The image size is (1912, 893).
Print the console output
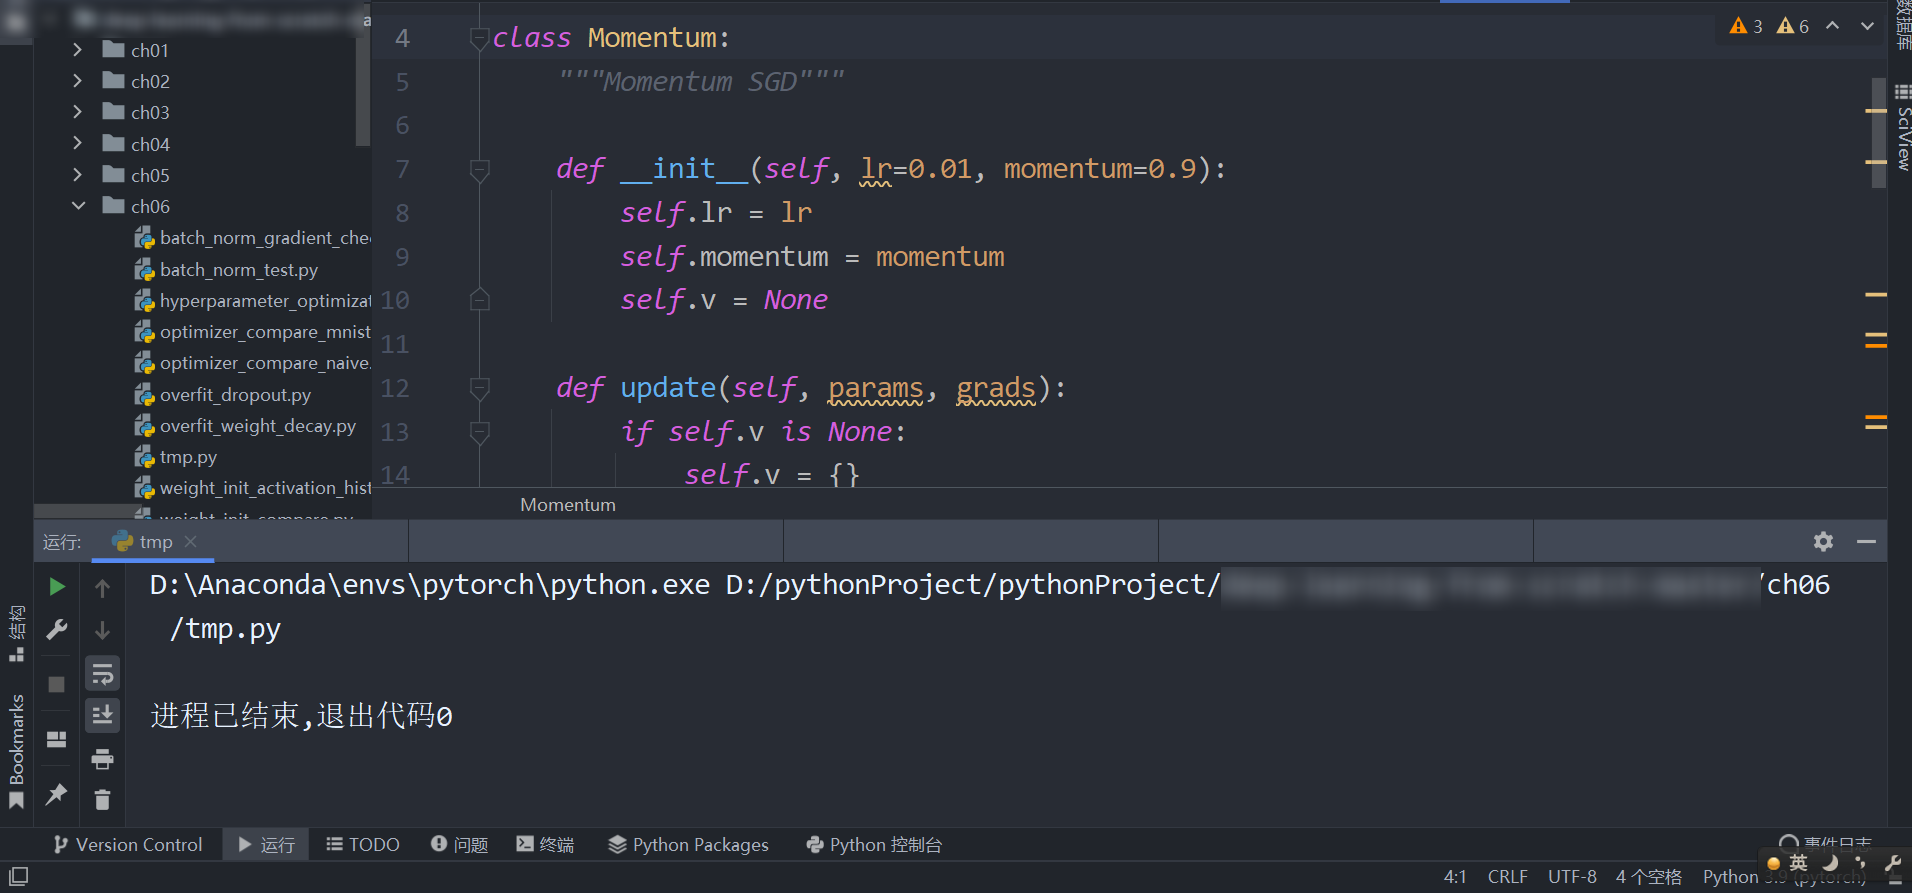tap(102, 759)
